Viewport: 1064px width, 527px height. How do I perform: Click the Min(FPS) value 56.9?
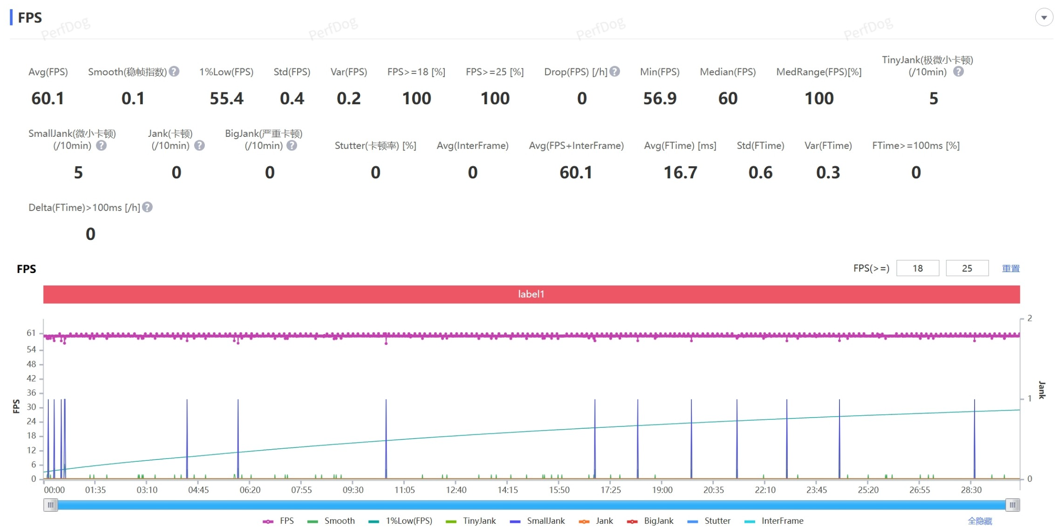660,98
